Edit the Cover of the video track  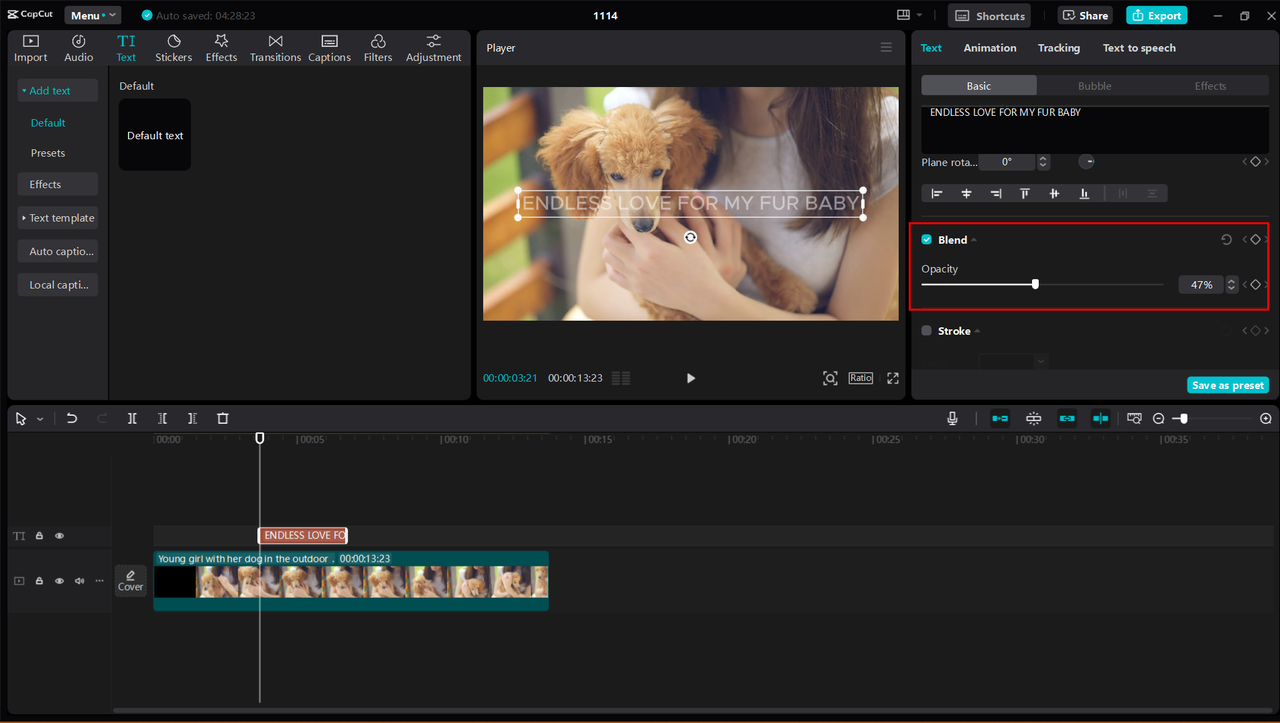pos(131,581)
